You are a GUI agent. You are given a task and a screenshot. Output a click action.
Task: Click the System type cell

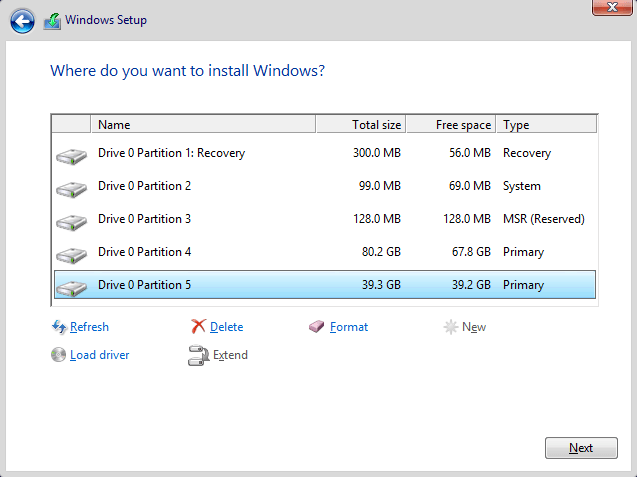tap(522, 186)
